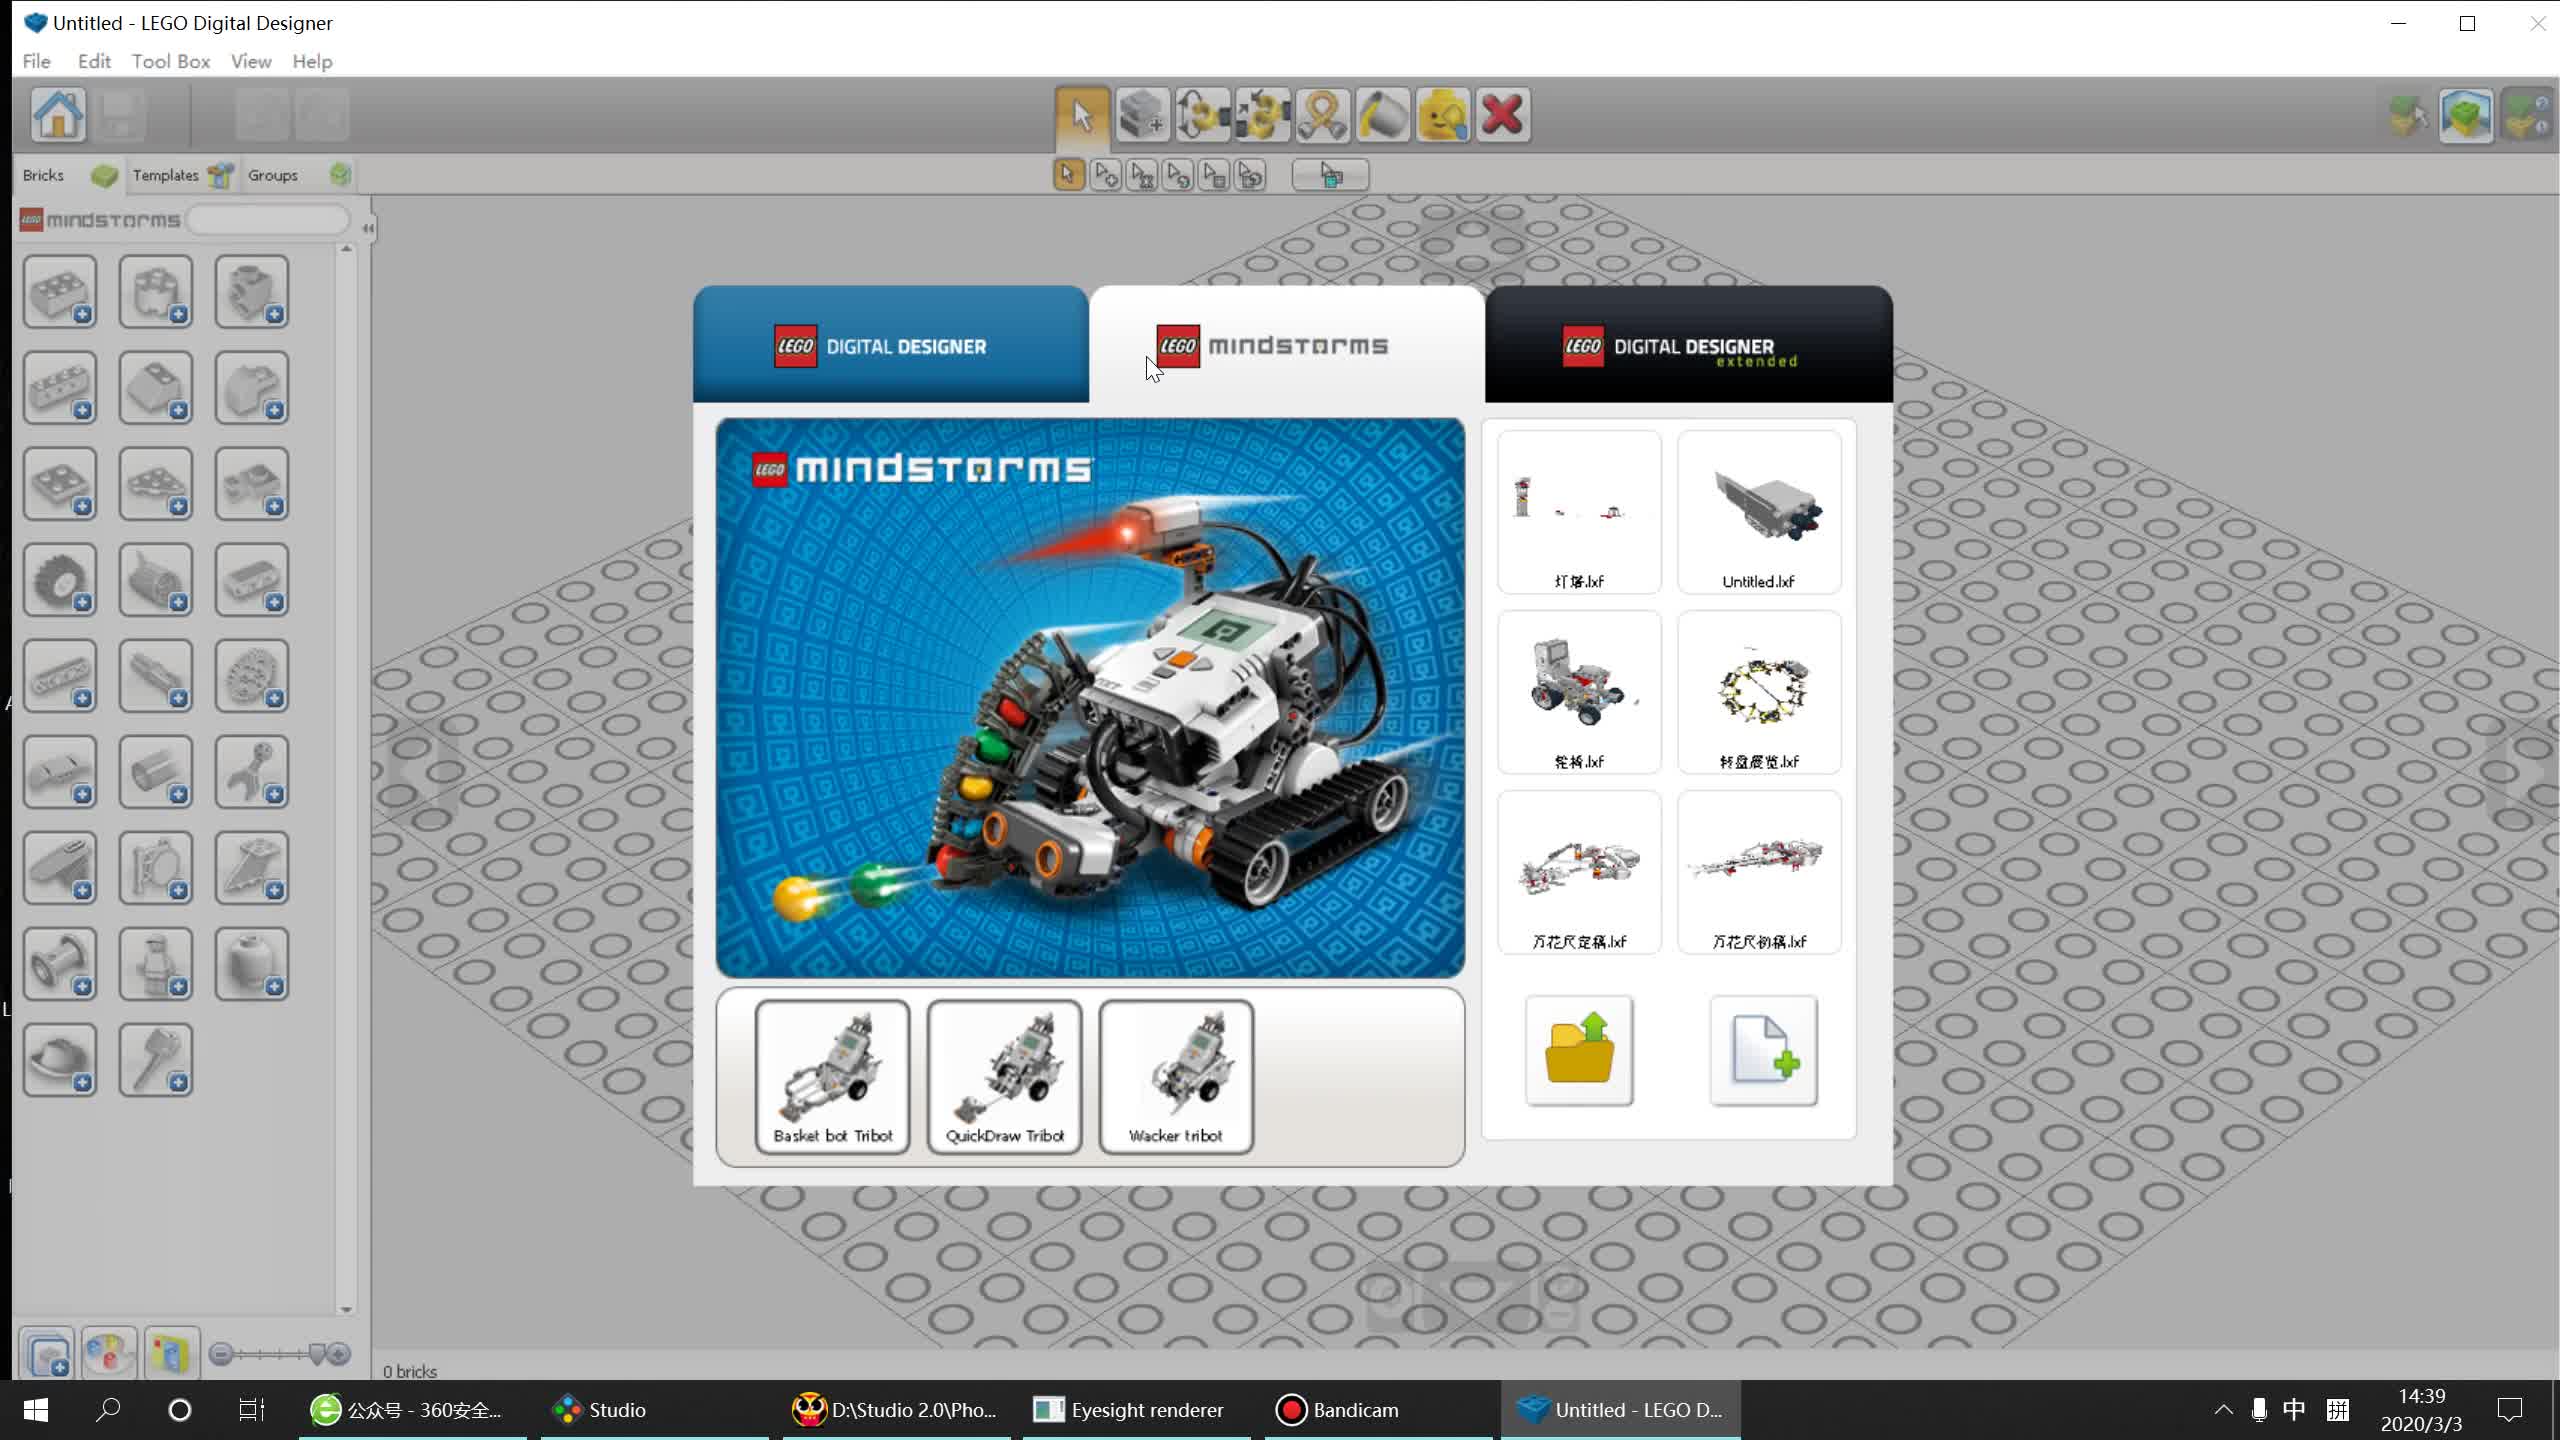The width and height of the screenshot is (2560, 1440).
Task: Open the Wacker tribot model
Action: pos(1176,1077)
